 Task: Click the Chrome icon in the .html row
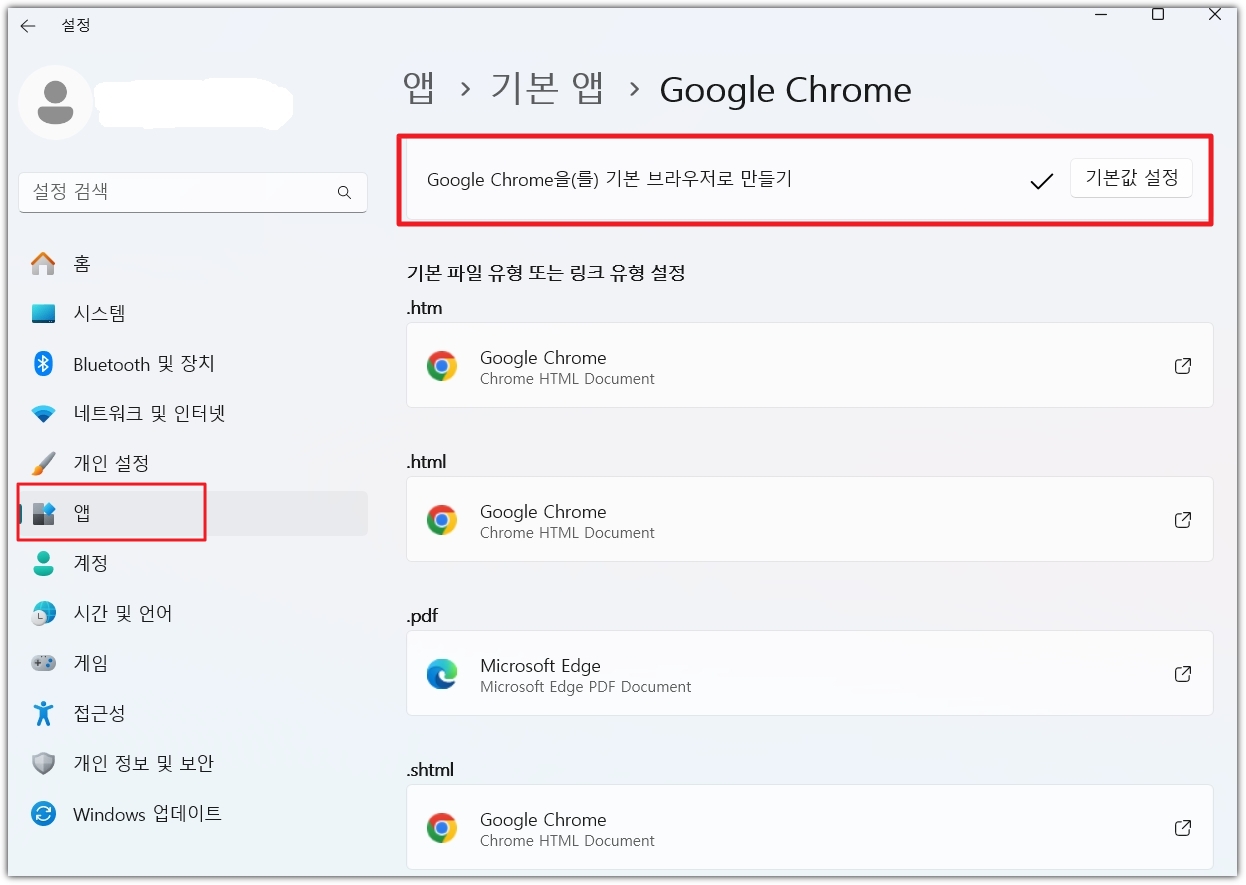(x=442, y=520)
